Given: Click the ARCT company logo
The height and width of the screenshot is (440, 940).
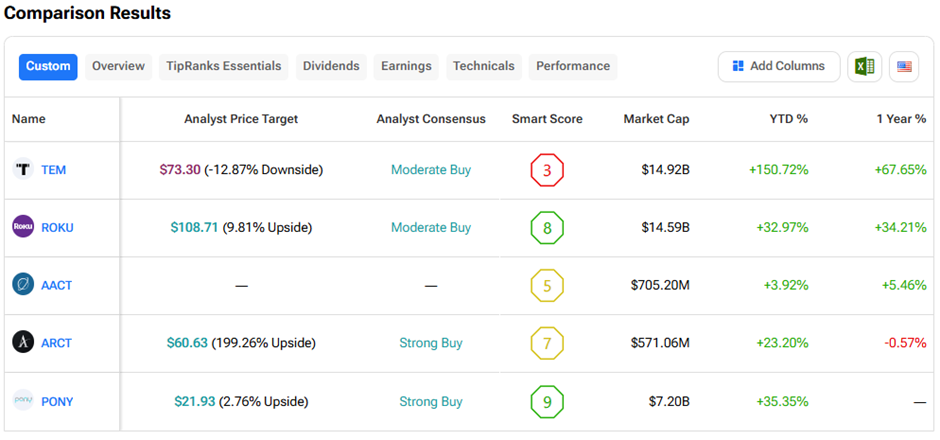Looking at the screenshot, I should pyautogui.click(x=23, y=342).
